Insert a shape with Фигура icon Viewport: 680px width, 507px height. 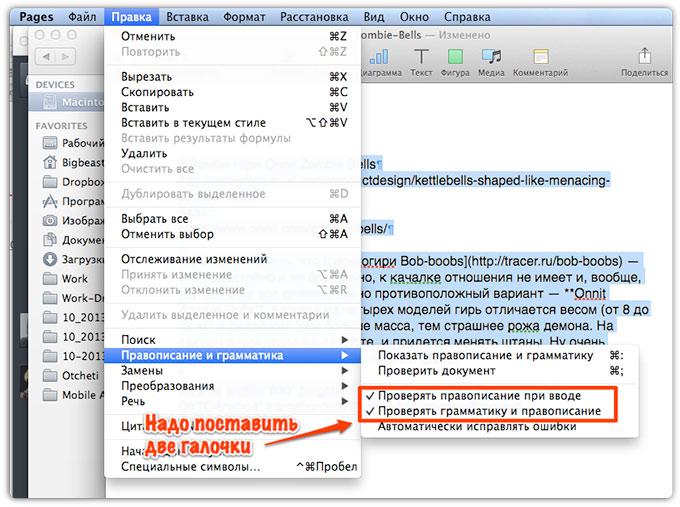[x=455, y=56]
